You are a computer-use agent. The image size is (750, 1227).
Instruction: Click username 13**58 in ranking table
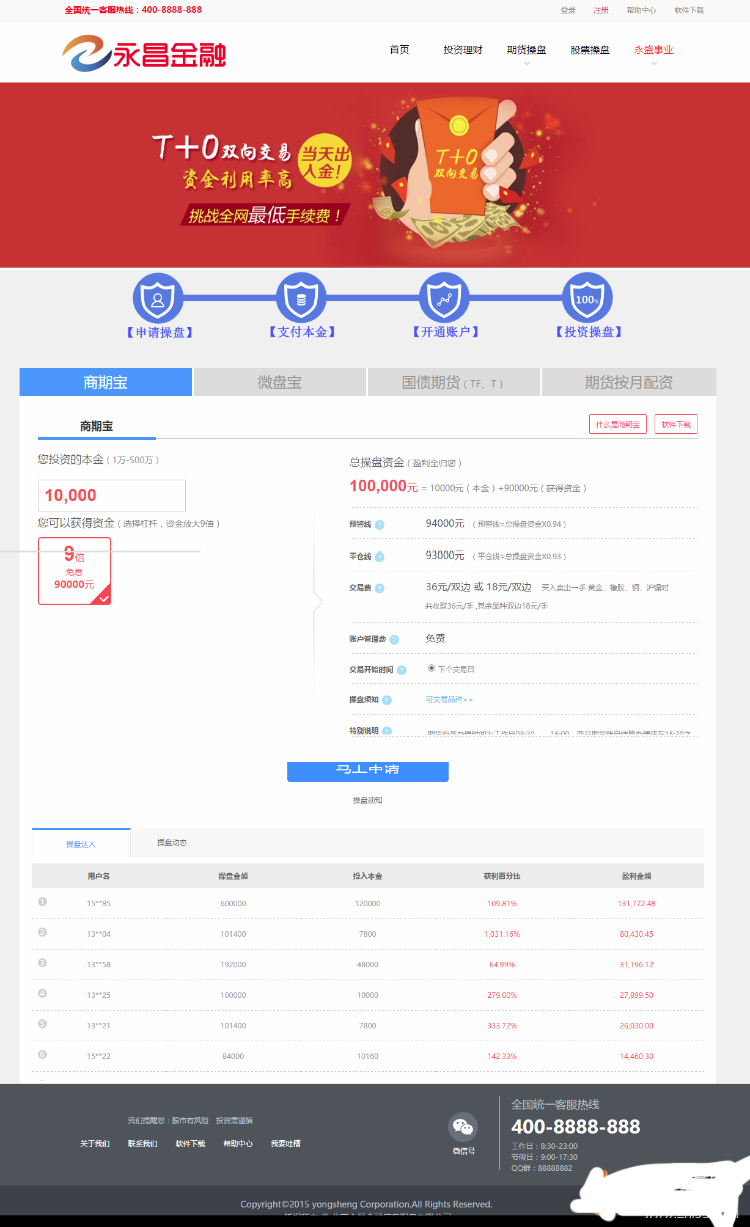[98, 964]
